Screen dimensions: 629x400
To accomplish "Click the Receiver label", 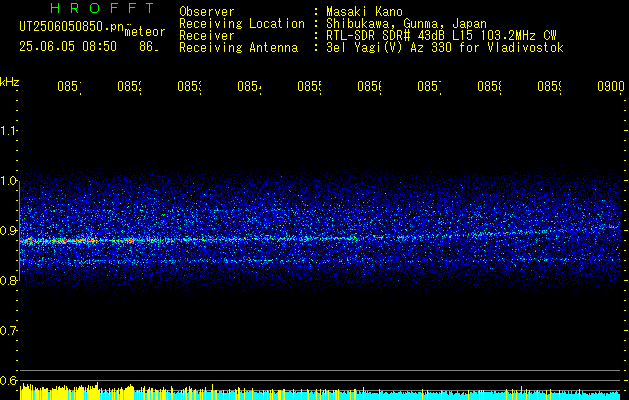I will (x=207, y=36).
